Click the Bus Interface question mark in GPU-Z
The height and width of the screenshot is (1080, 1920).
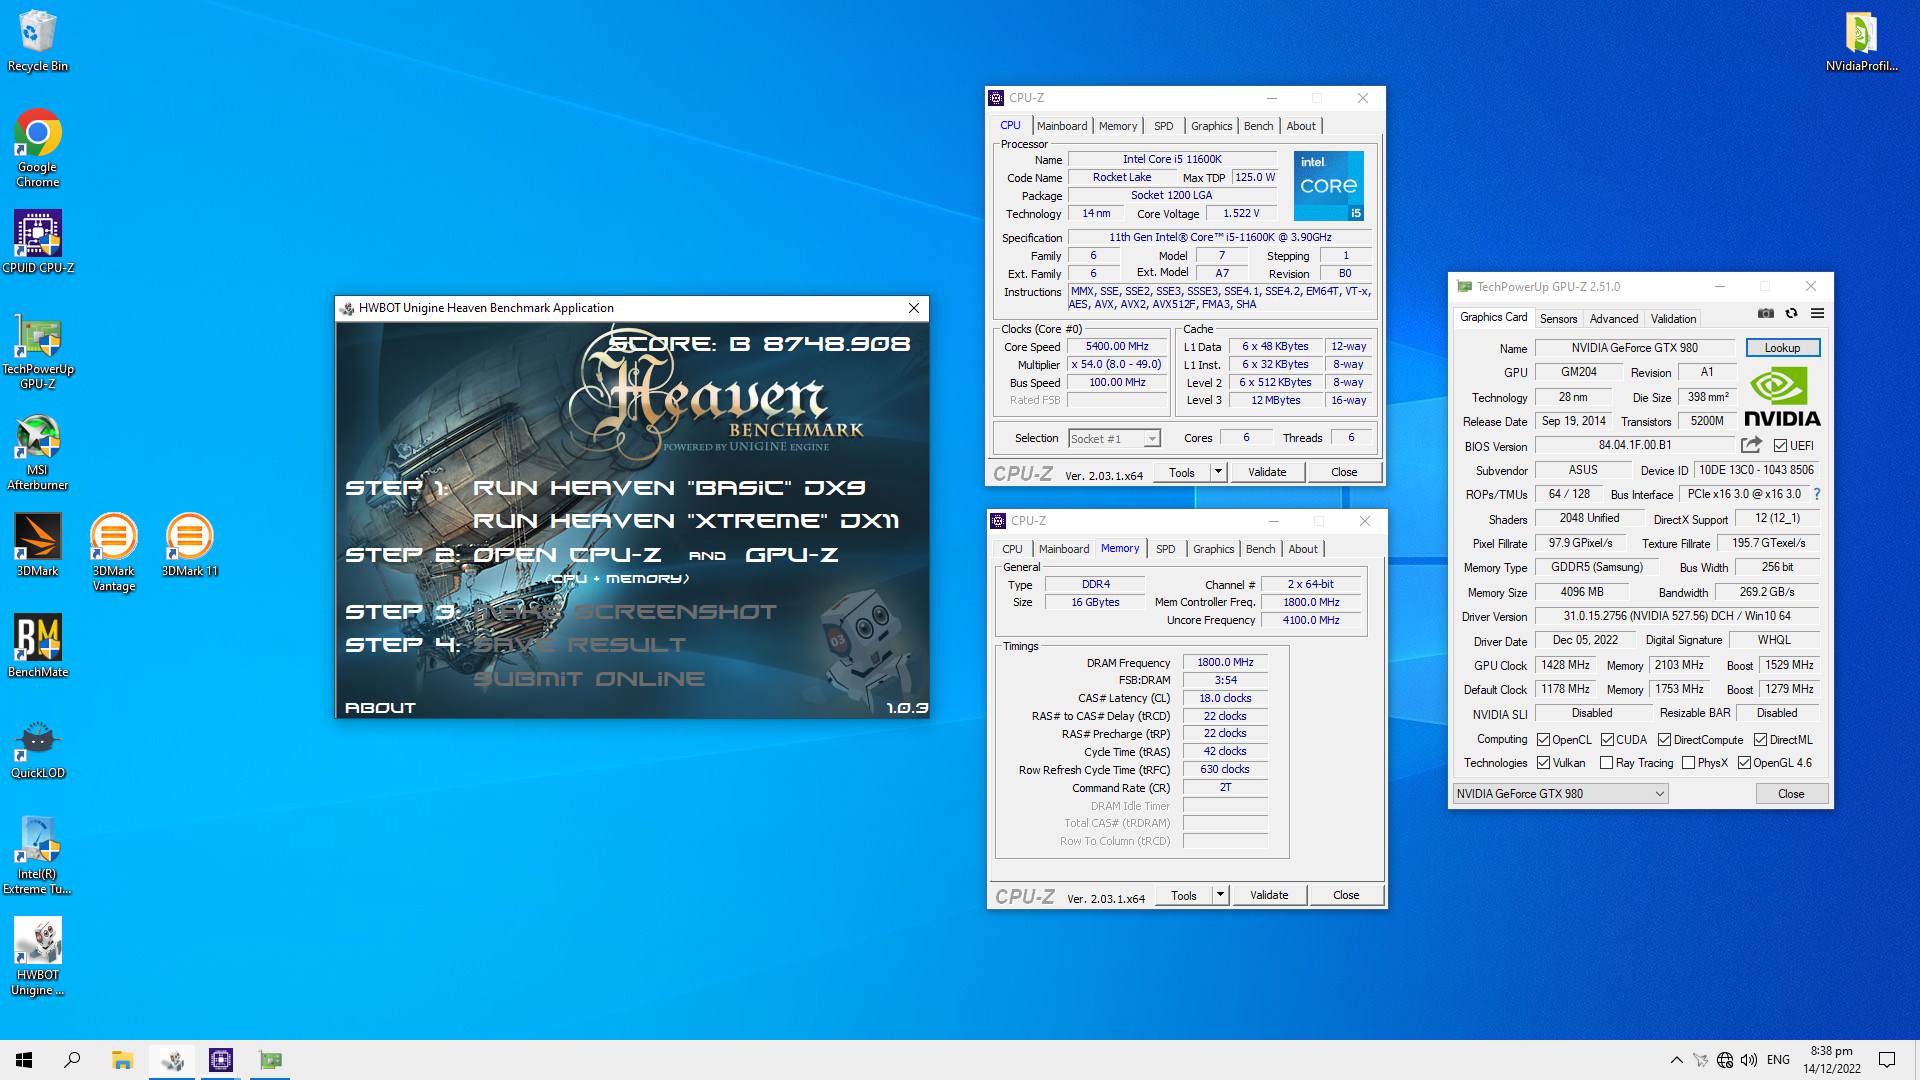tap(1816, 494)
